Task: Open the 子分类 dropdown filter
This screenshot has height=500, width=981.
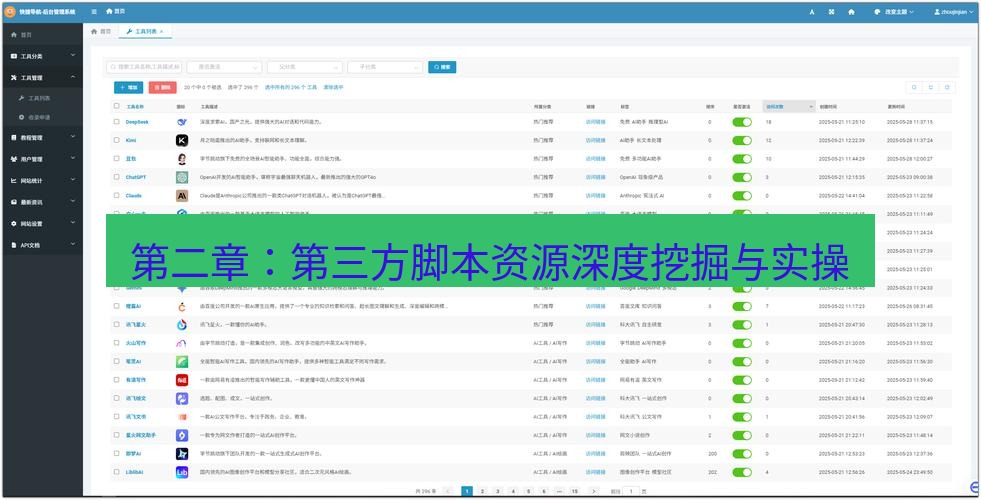Action: [x=385, y=67]
